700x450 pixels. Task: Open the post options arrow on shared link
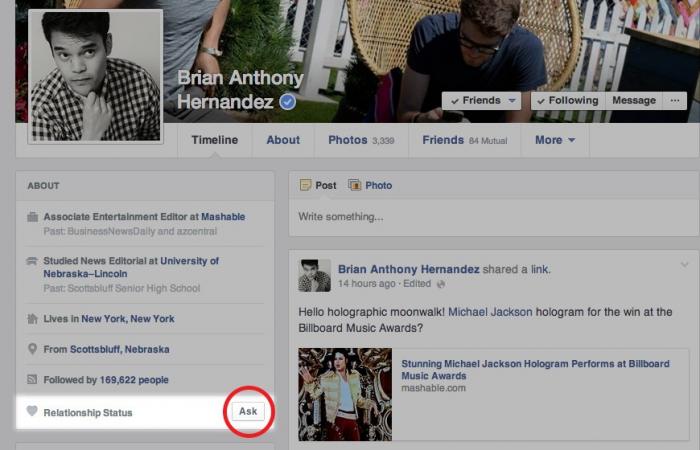tap(682, 266)
